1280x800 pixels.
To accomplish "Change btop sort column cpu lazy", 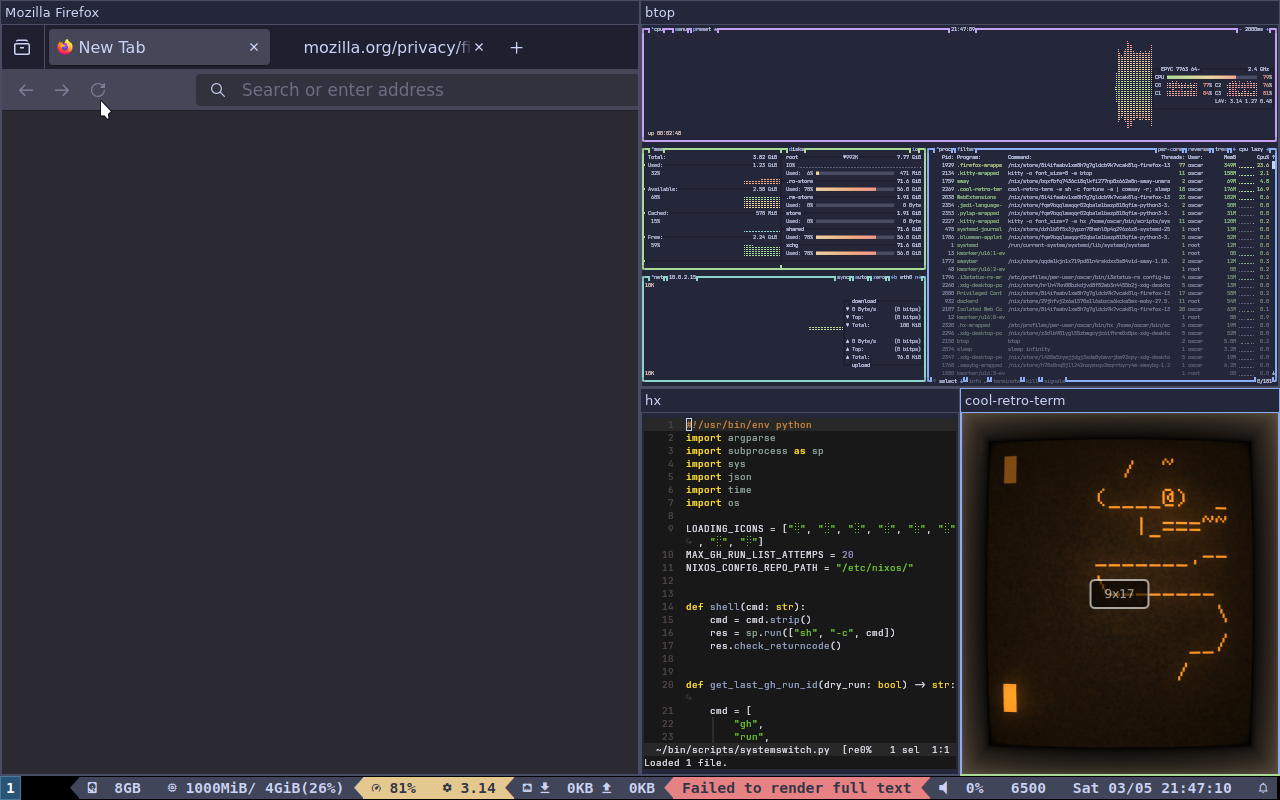I will point(1250,149).
